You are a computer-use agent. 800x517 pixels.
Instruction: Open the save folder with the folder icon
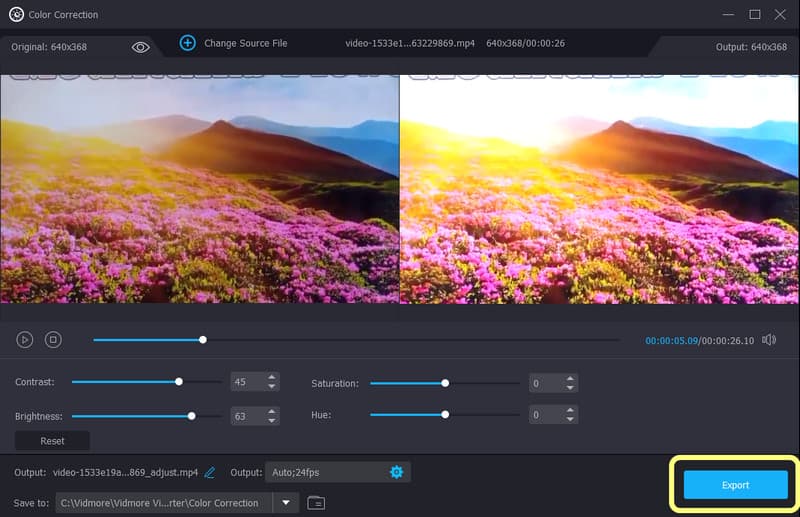coord(316,503)
